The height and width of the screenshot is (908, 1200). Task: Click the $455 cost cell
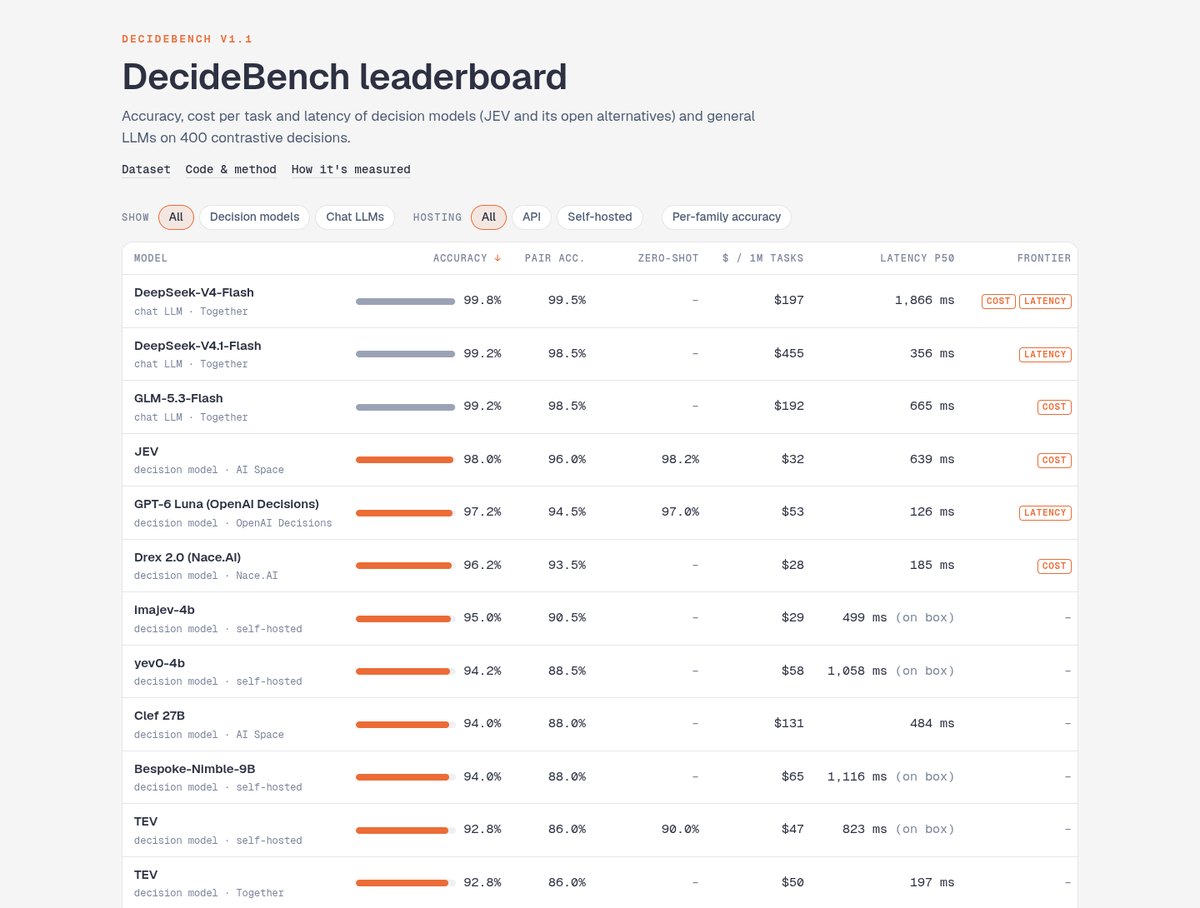tap(789, 354)
